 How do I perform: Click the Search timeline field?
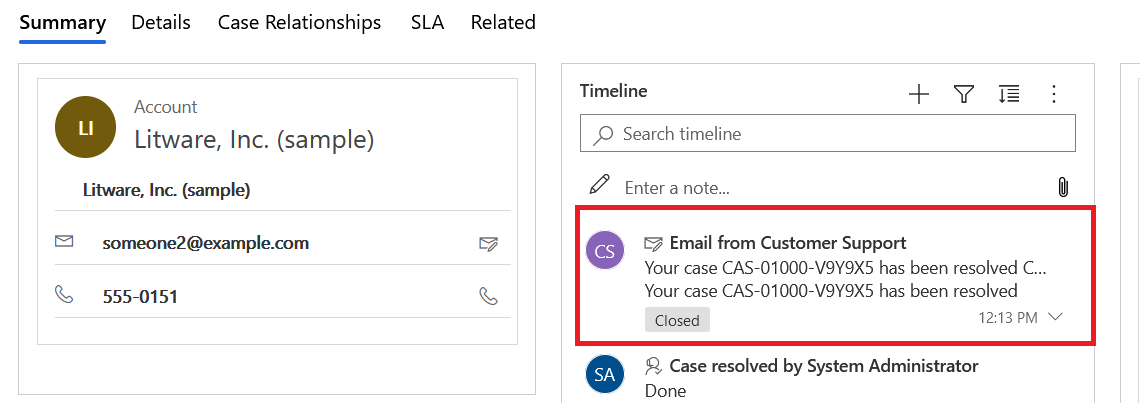[x=840, y=134]
